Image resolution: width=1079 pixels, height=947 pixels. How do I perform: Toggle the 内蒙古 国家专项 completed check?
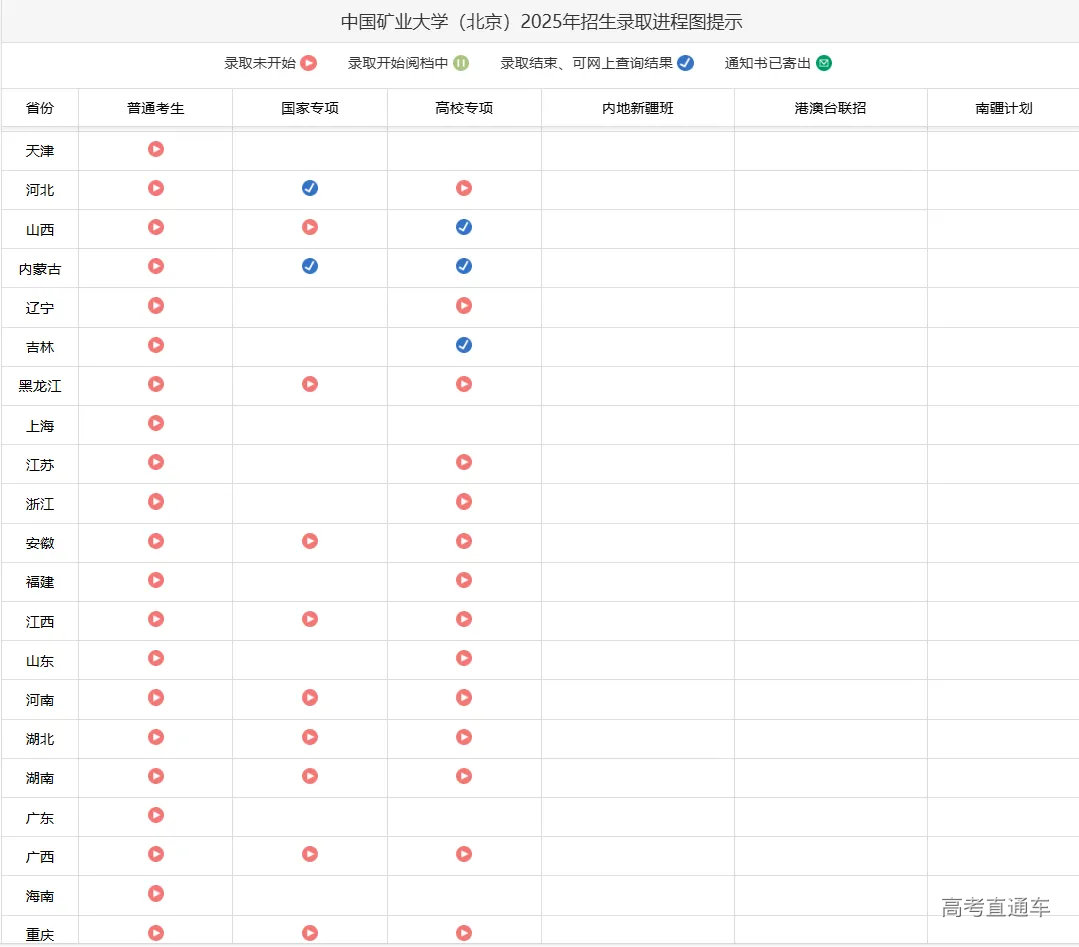(x=310, y=266)
